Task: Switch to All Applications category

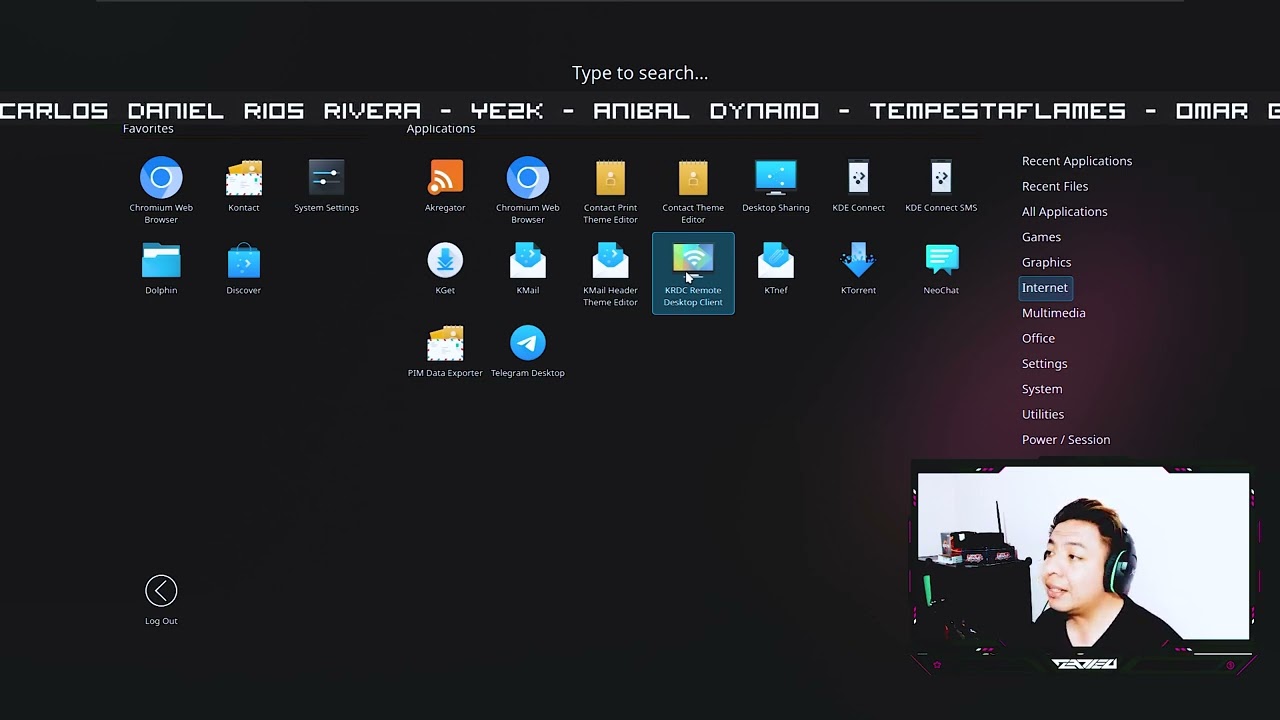Action: (1064, 211)
